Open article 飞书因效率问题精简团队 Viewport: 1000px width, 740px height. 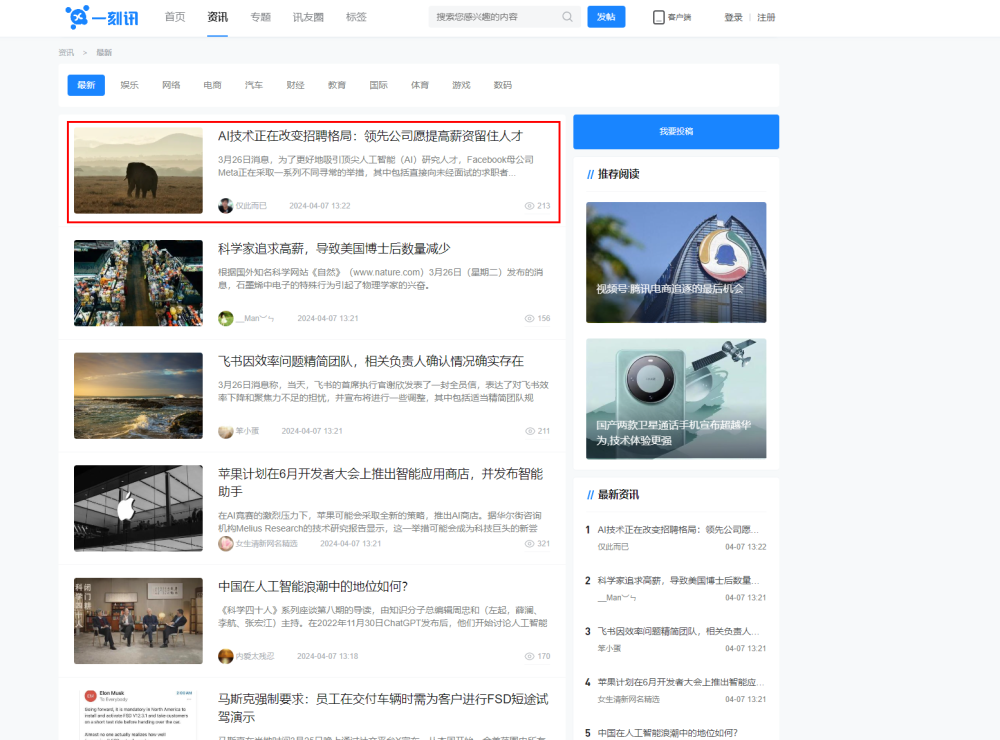(371, 362)
